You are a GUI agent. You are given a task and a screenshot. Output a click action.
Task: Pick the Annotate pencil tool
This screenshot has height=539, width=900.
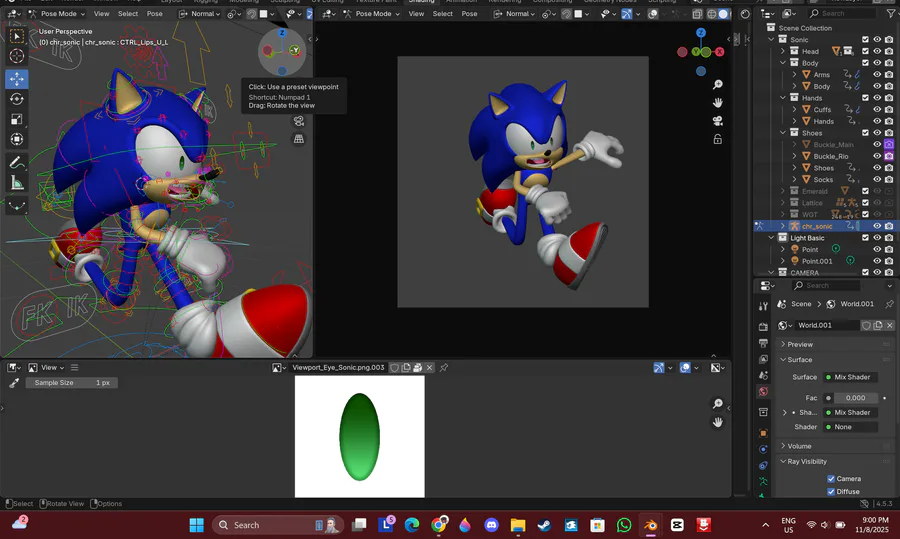tap(17, 163)
